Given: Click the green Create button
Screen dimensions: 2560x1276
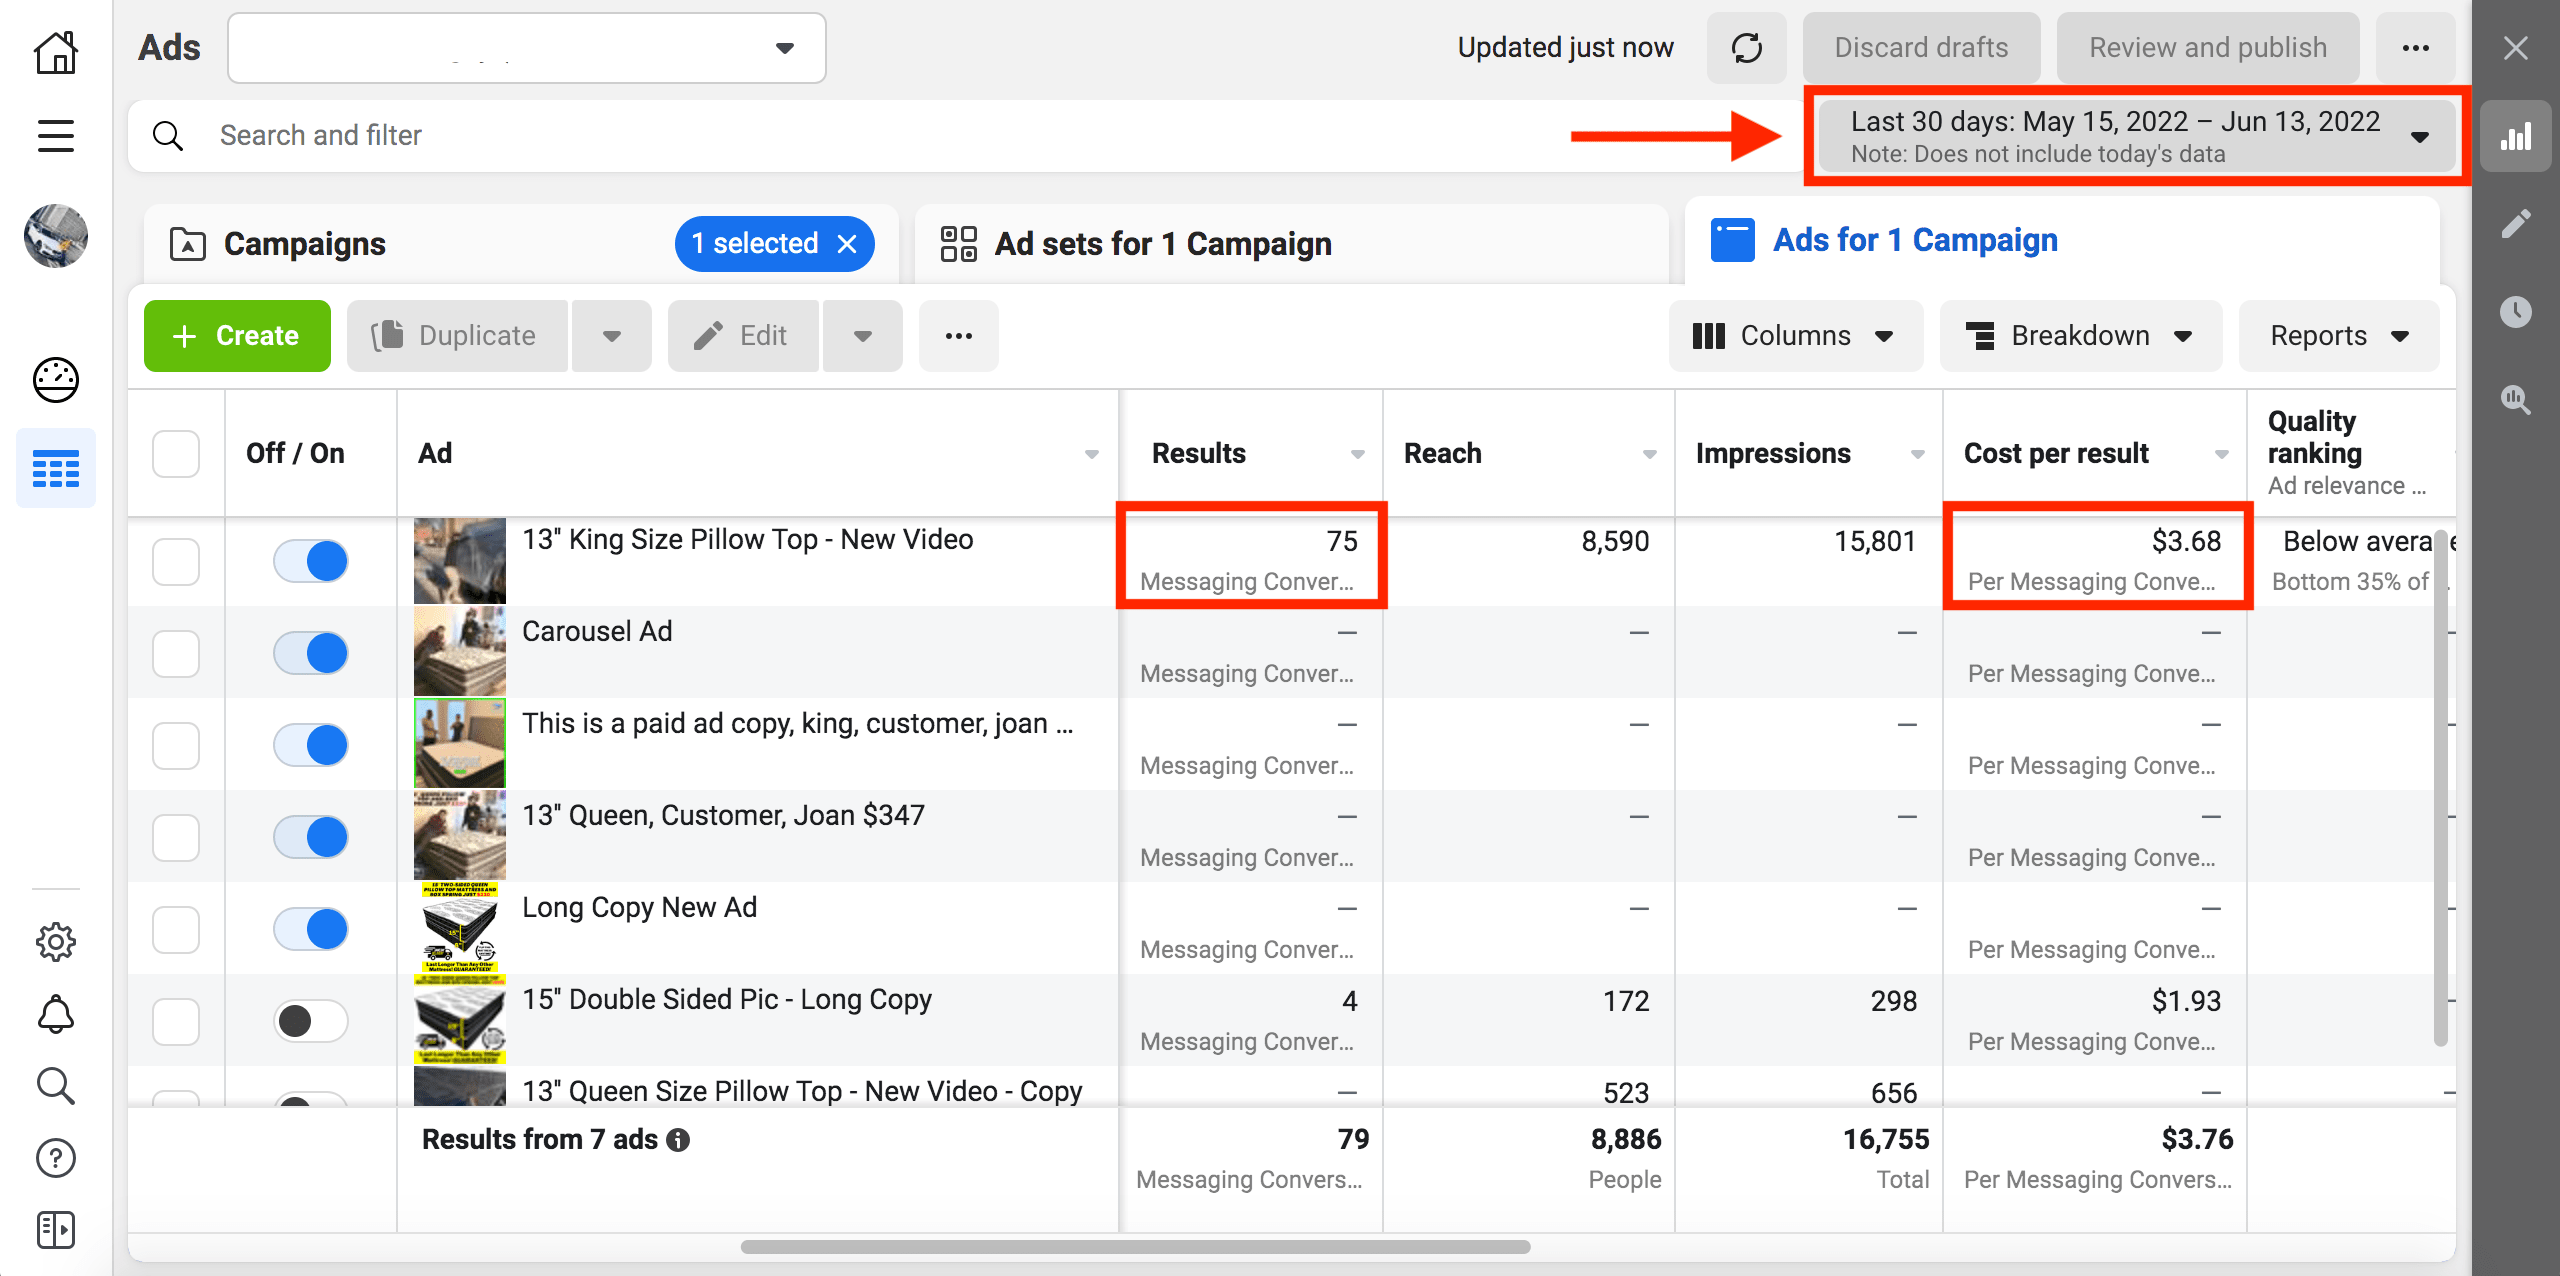Looking at the screenshot, I should click(x=237, y=336).
